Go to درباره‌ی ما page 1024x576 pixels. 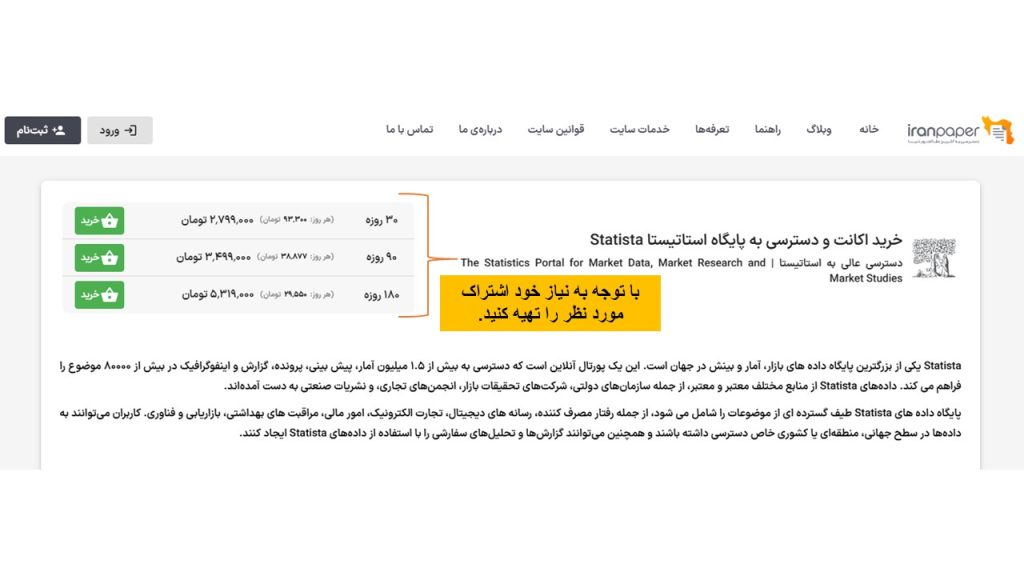(480, 129)
